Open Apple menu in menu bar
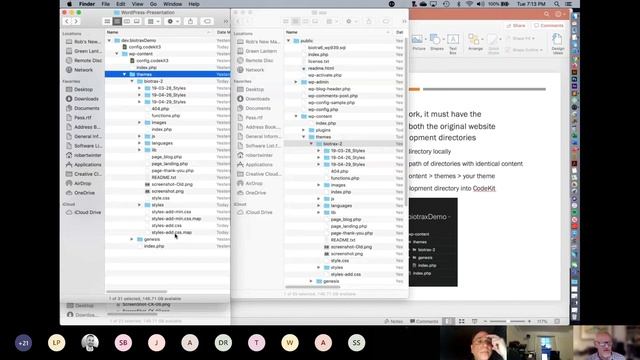The height and width of the screenshot is (360, 640). [x=69, y=4]
